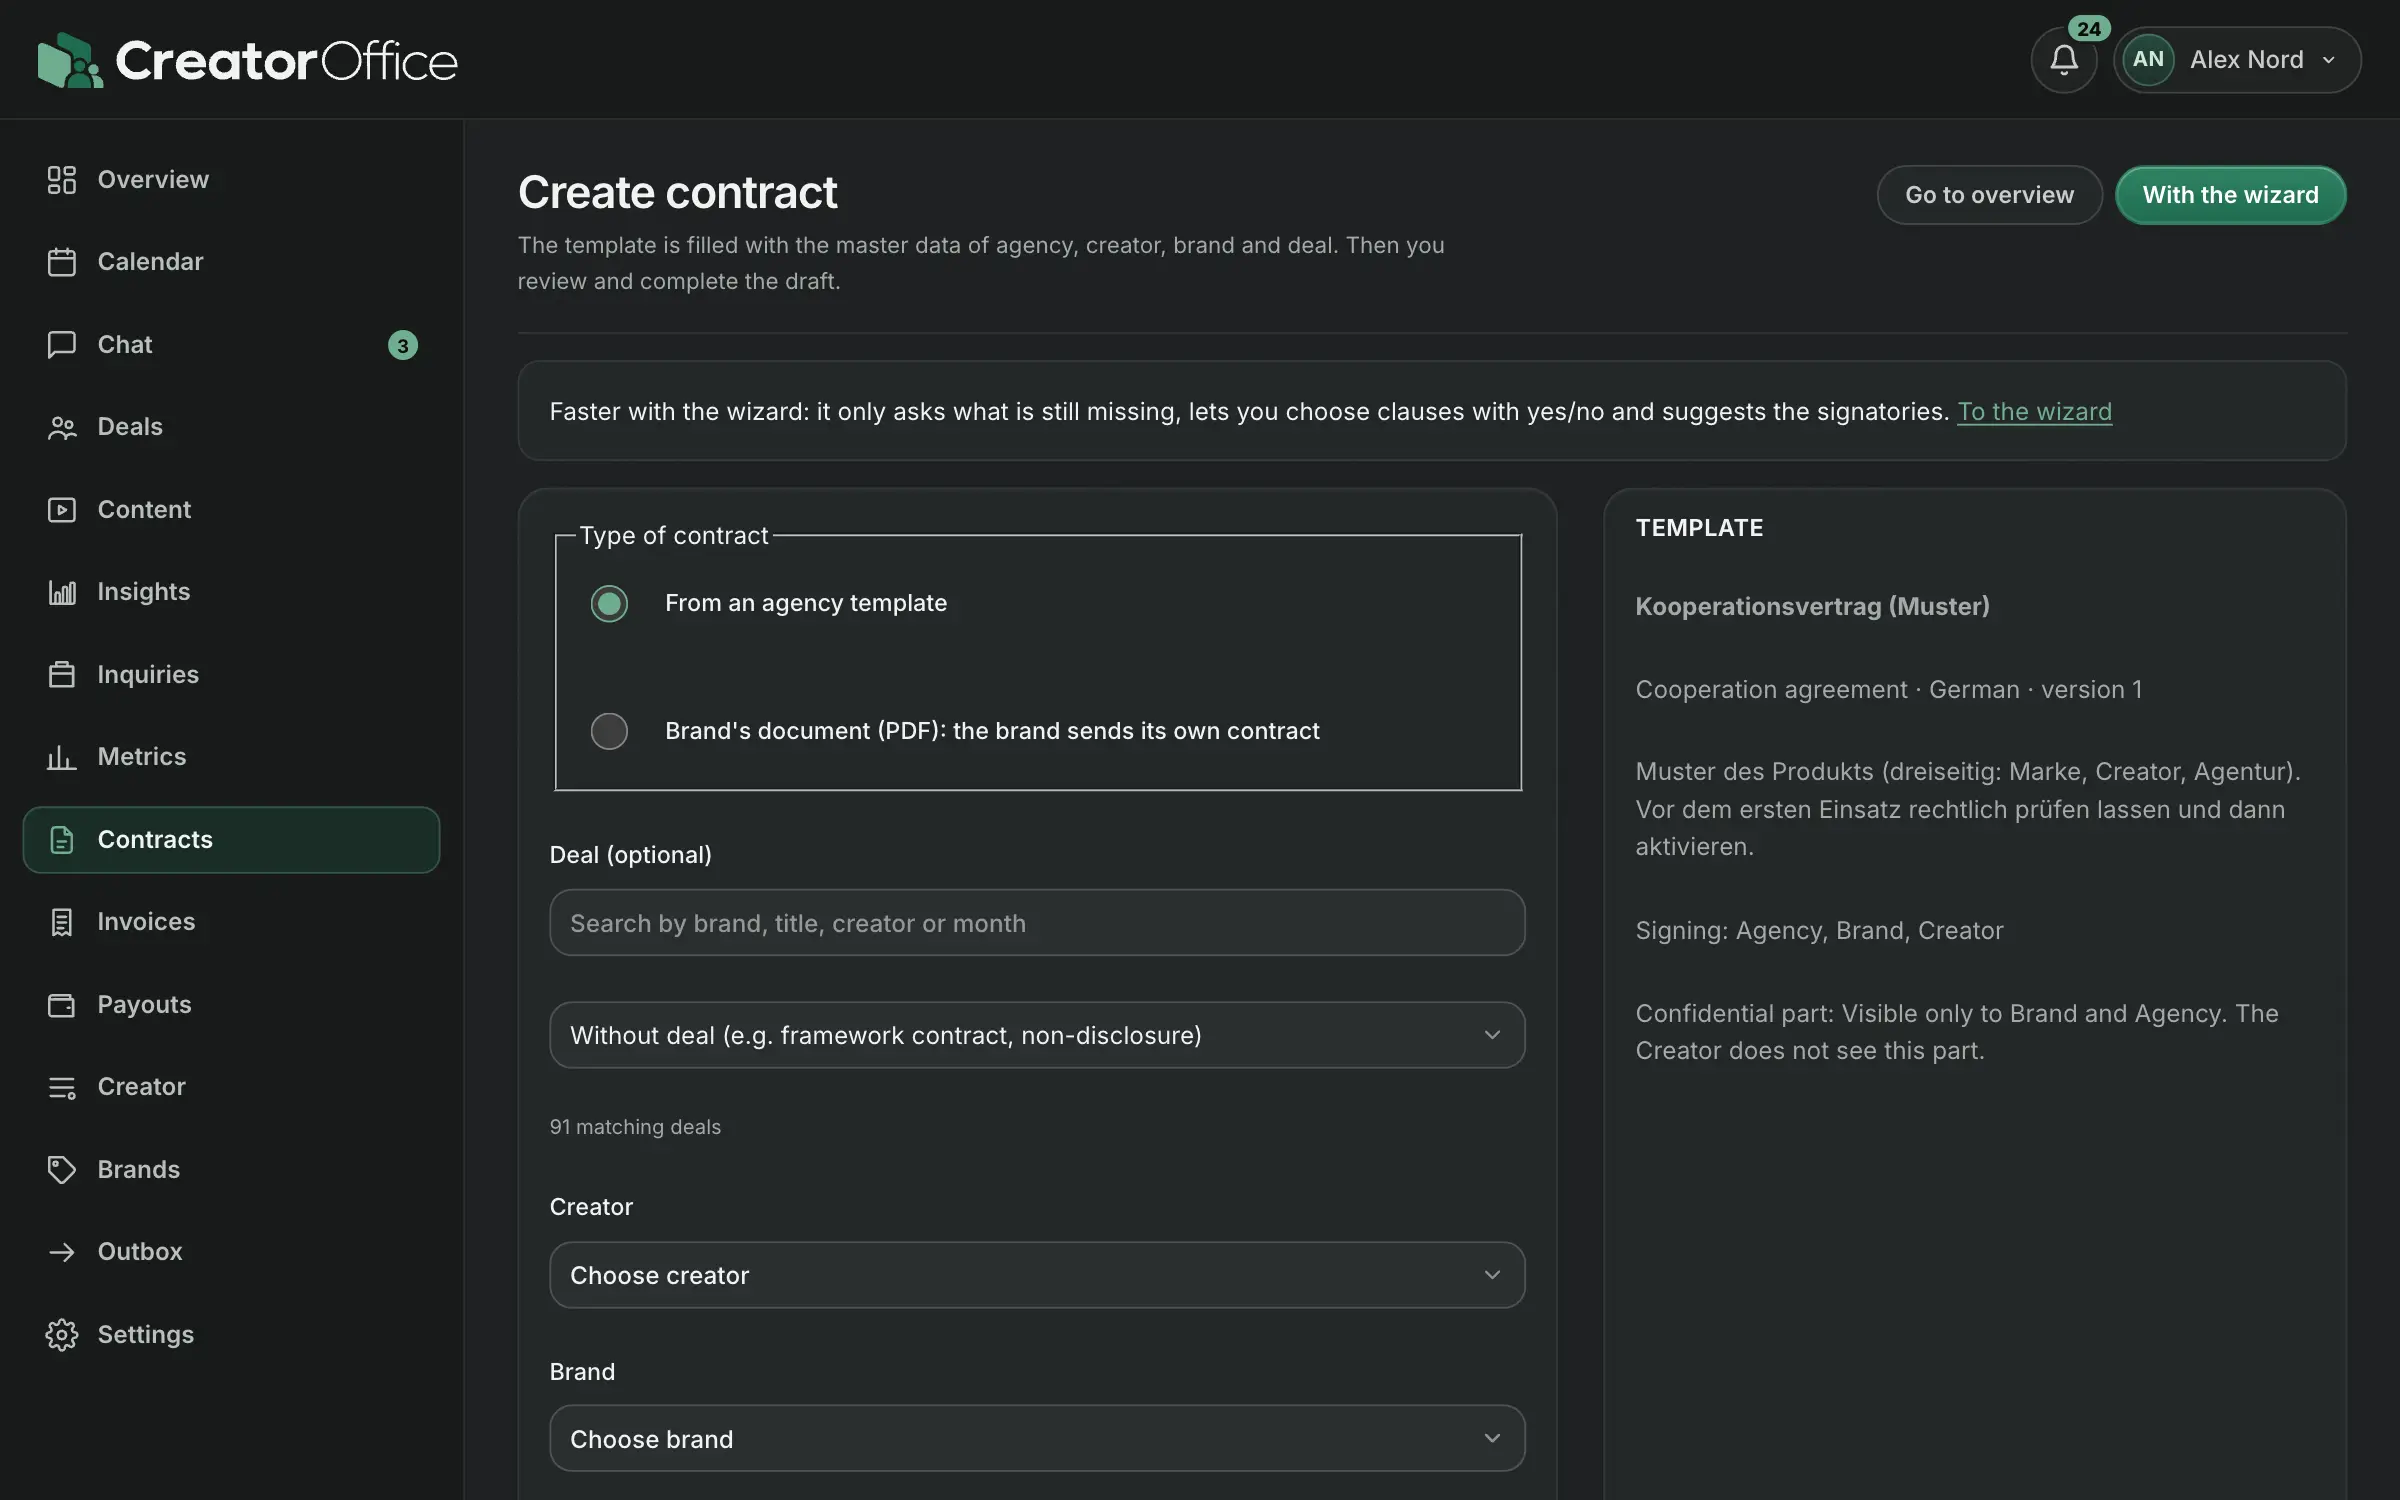Open Brands from the sidebar
Screen dimensions: 2400x1500
pyautogui.click(x=231, y=1170)
